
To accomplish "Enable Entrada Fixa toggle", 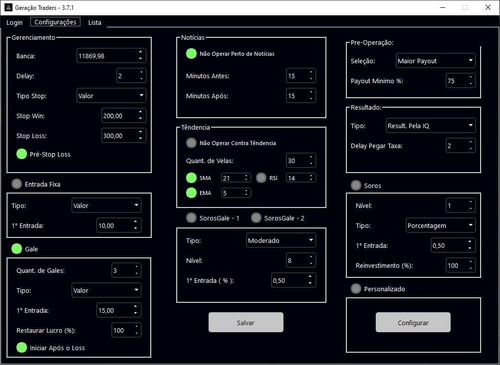I will tap(17, 184).
